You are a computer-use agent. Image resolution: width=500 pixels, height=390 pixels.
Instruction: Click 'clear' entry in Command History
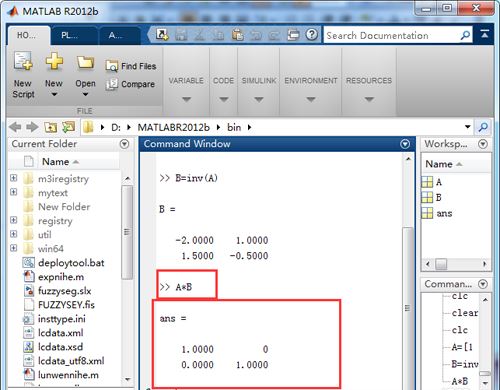pyautogui.click(x=465, y=313)
